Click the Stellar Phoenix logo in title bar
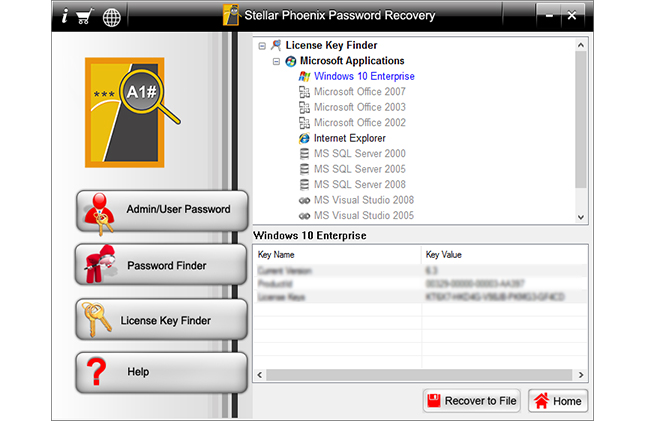This screenshot has height=421, width=645. [232, 15]
